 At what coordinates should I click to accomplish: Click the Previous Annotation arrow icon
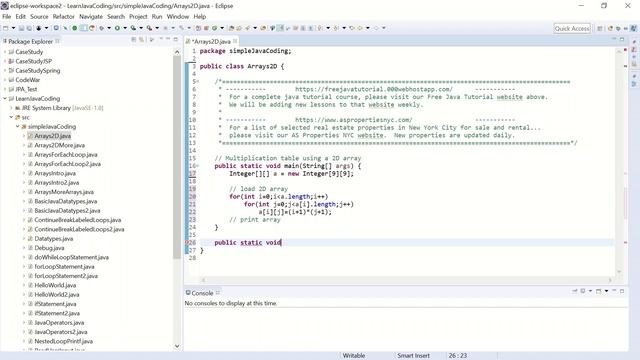click(x=336, y=28)
